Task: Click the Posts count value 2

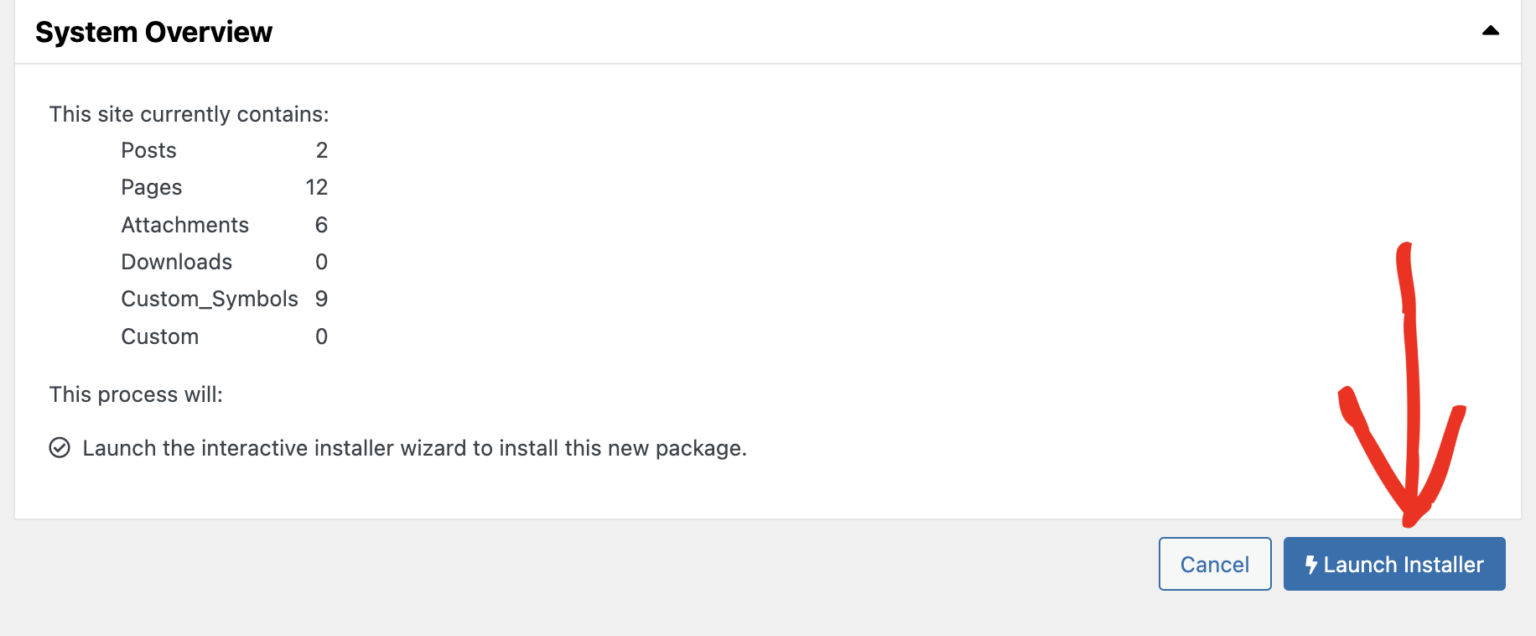Action: coord(321,150)
